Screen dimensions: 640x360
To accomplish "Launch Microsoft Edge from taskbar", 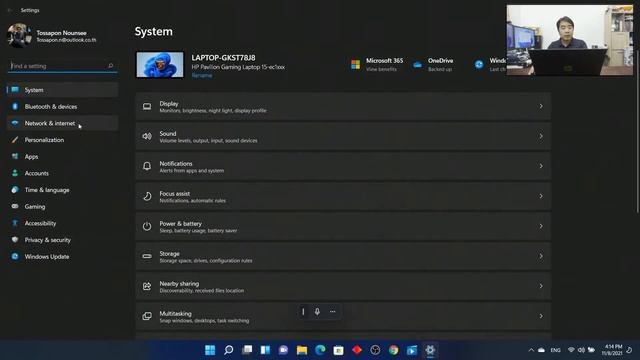I will coord(320,350).
